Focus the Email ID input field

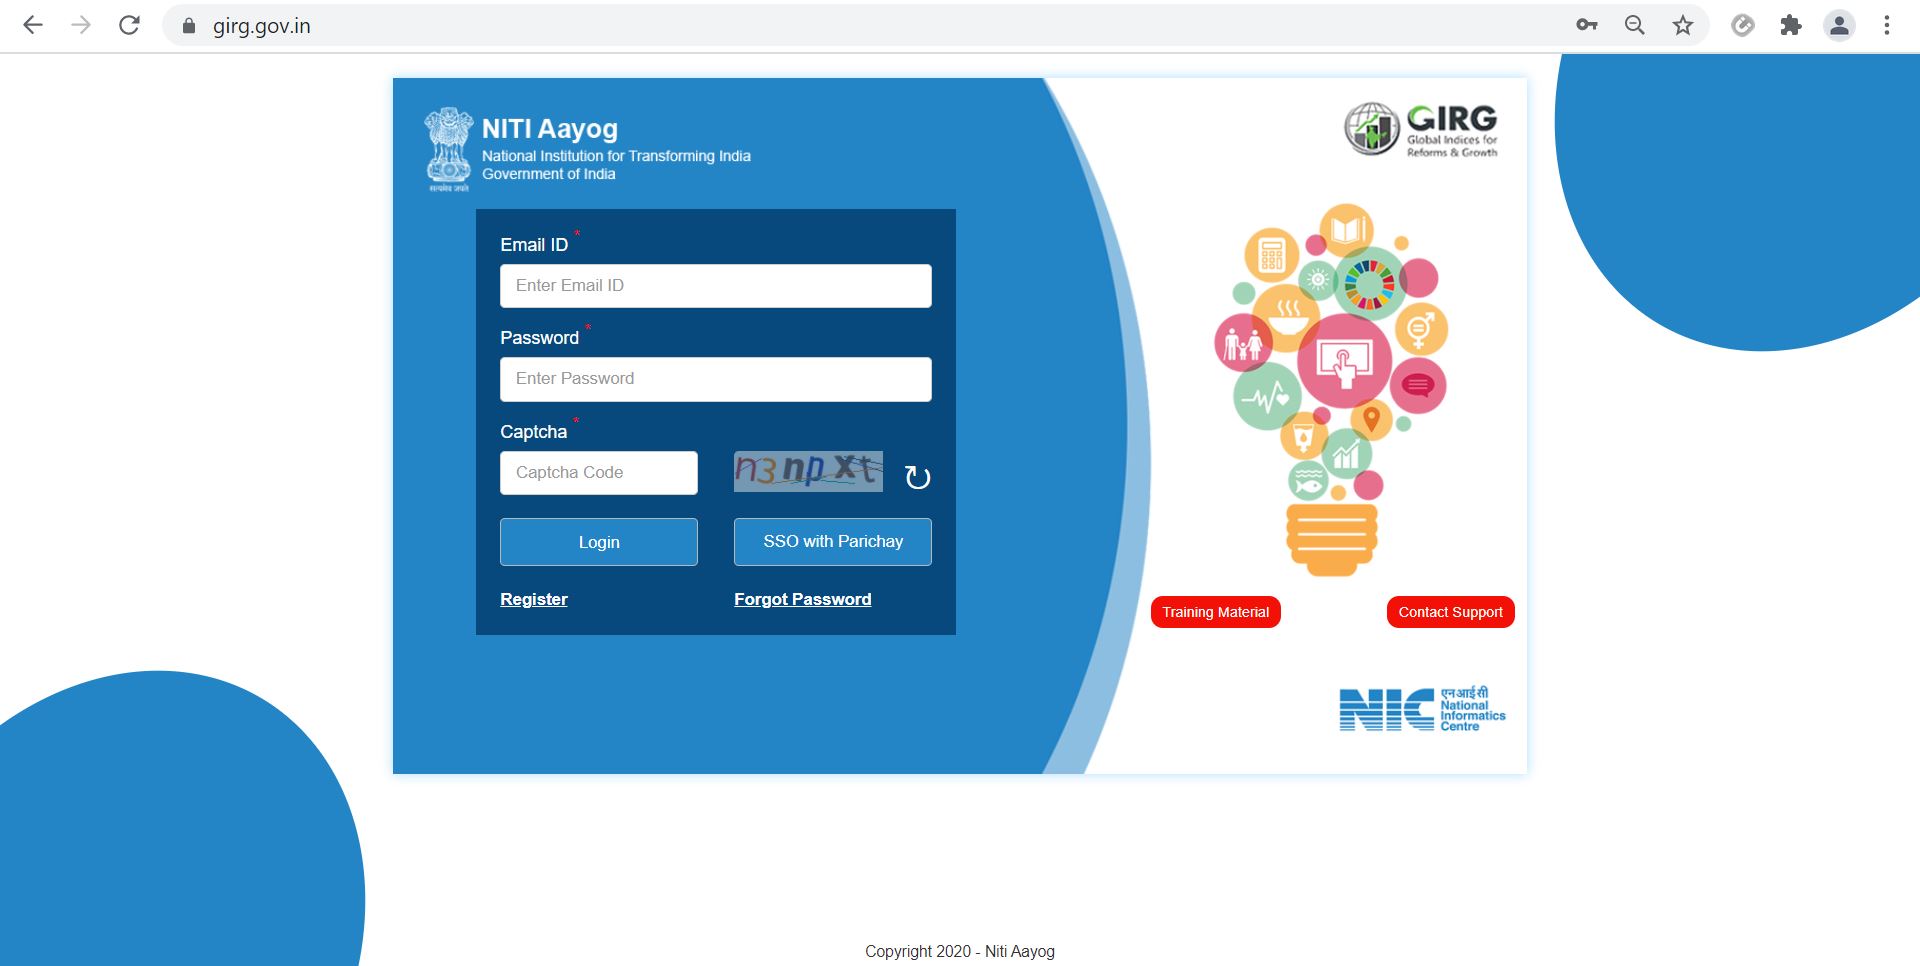click(716, 286)
